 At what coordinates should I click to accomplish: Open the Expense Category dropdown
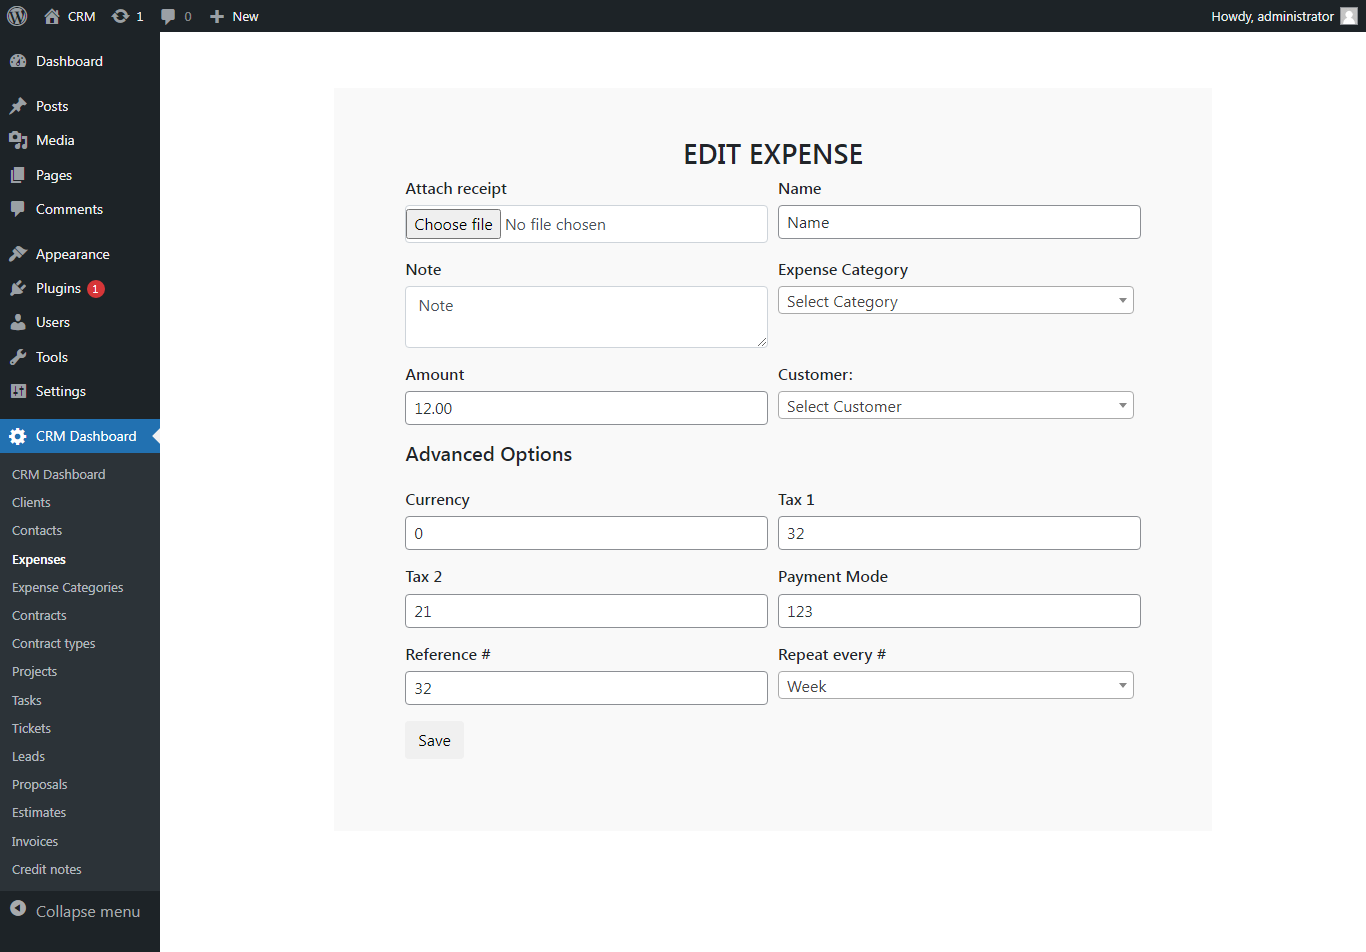coord(955,300)
